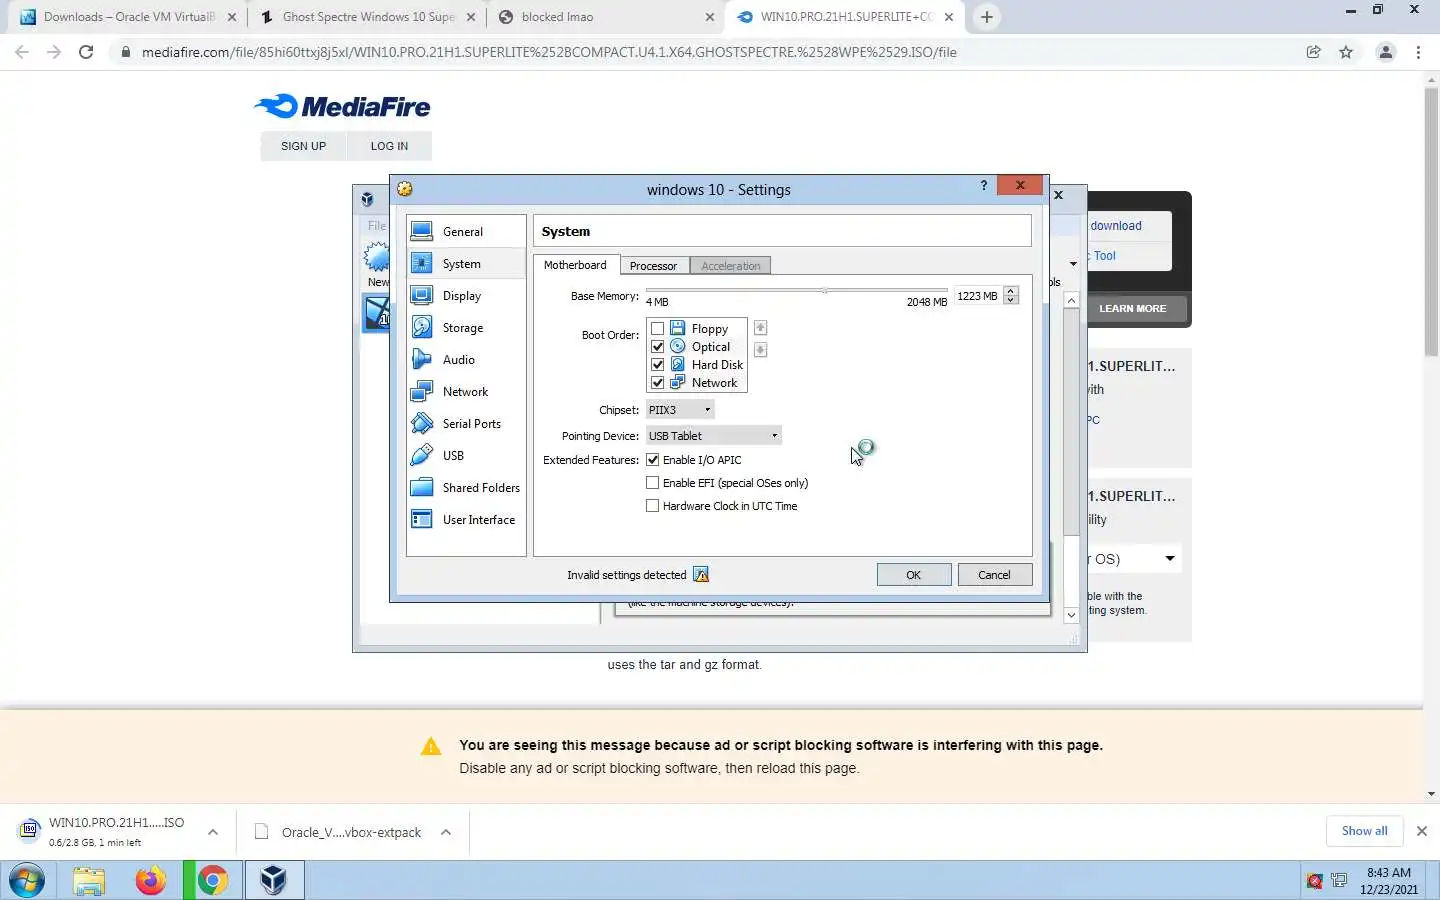Move boot device up arrow
The width and height of the screenshot is (1440, 900).
point(760,328)
